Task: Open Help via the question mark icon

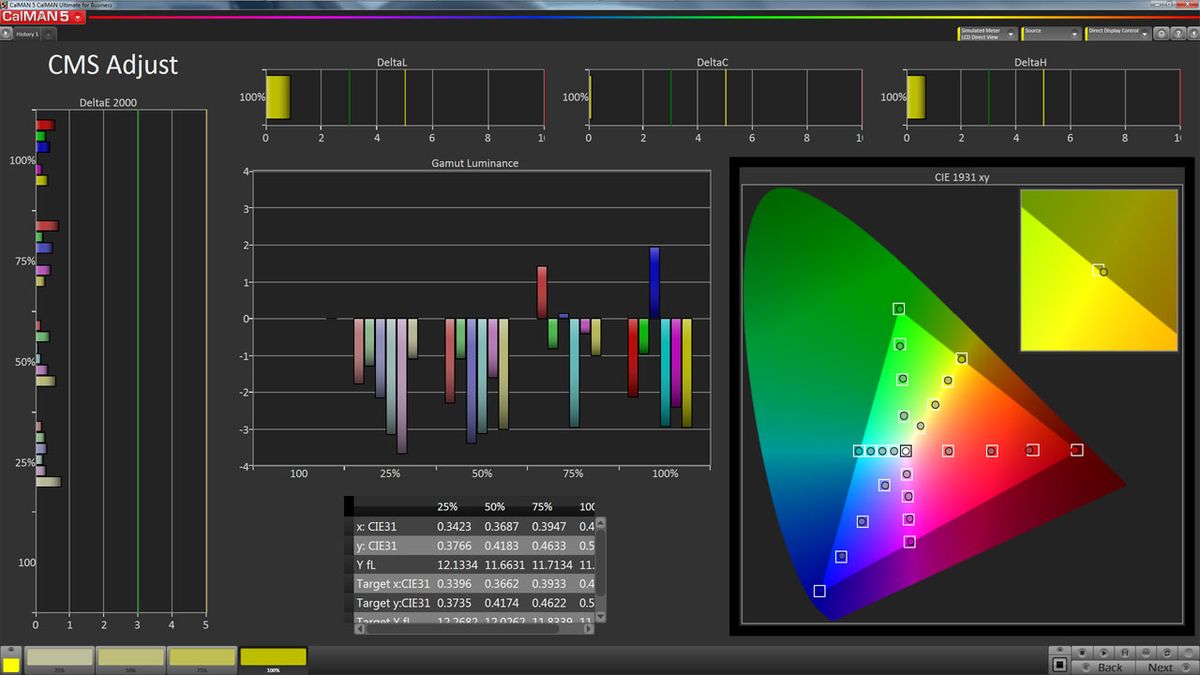Action: (x=1178, y=33)
